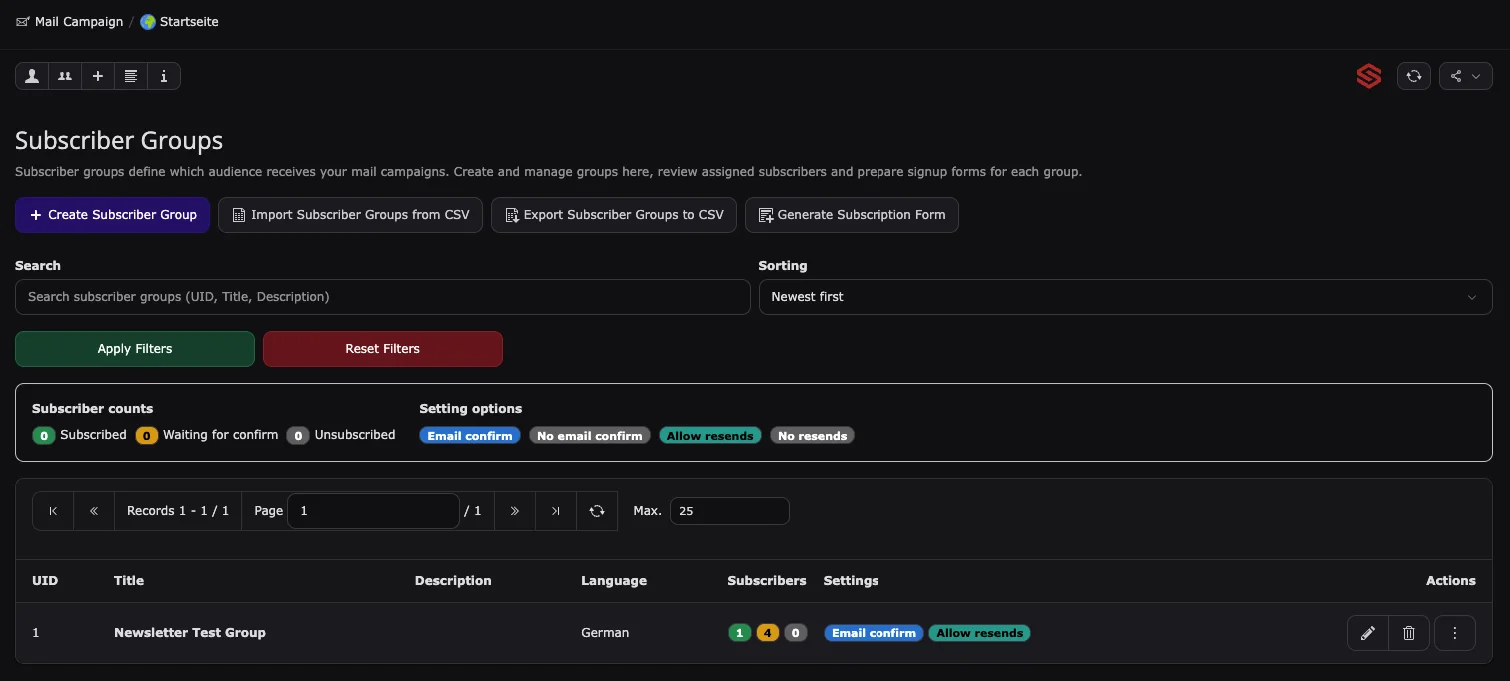Click the UID column header
The image size is (1510, 681).
point(45,581)
